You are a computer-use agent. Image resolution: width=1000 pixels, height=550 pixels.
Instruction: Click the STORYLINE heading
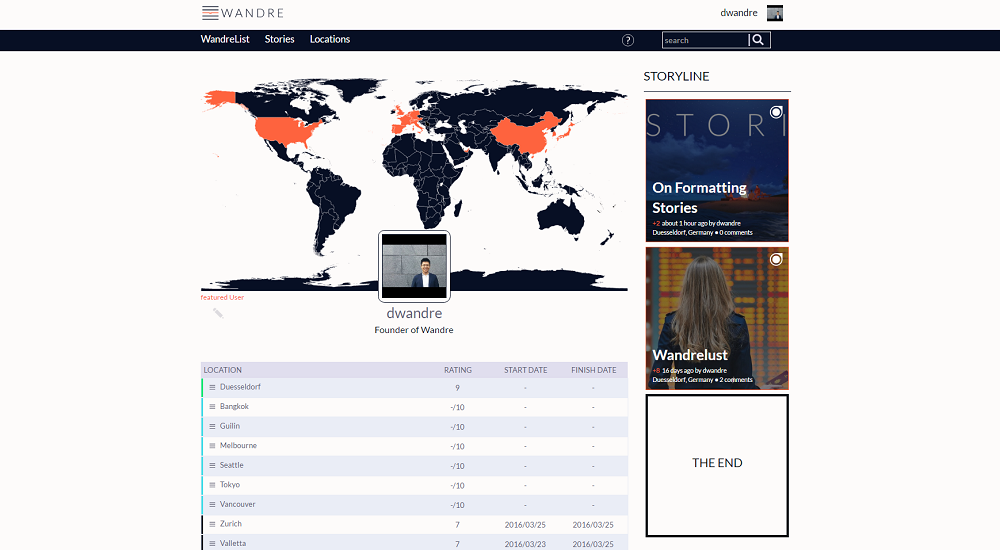pos(676,77)
